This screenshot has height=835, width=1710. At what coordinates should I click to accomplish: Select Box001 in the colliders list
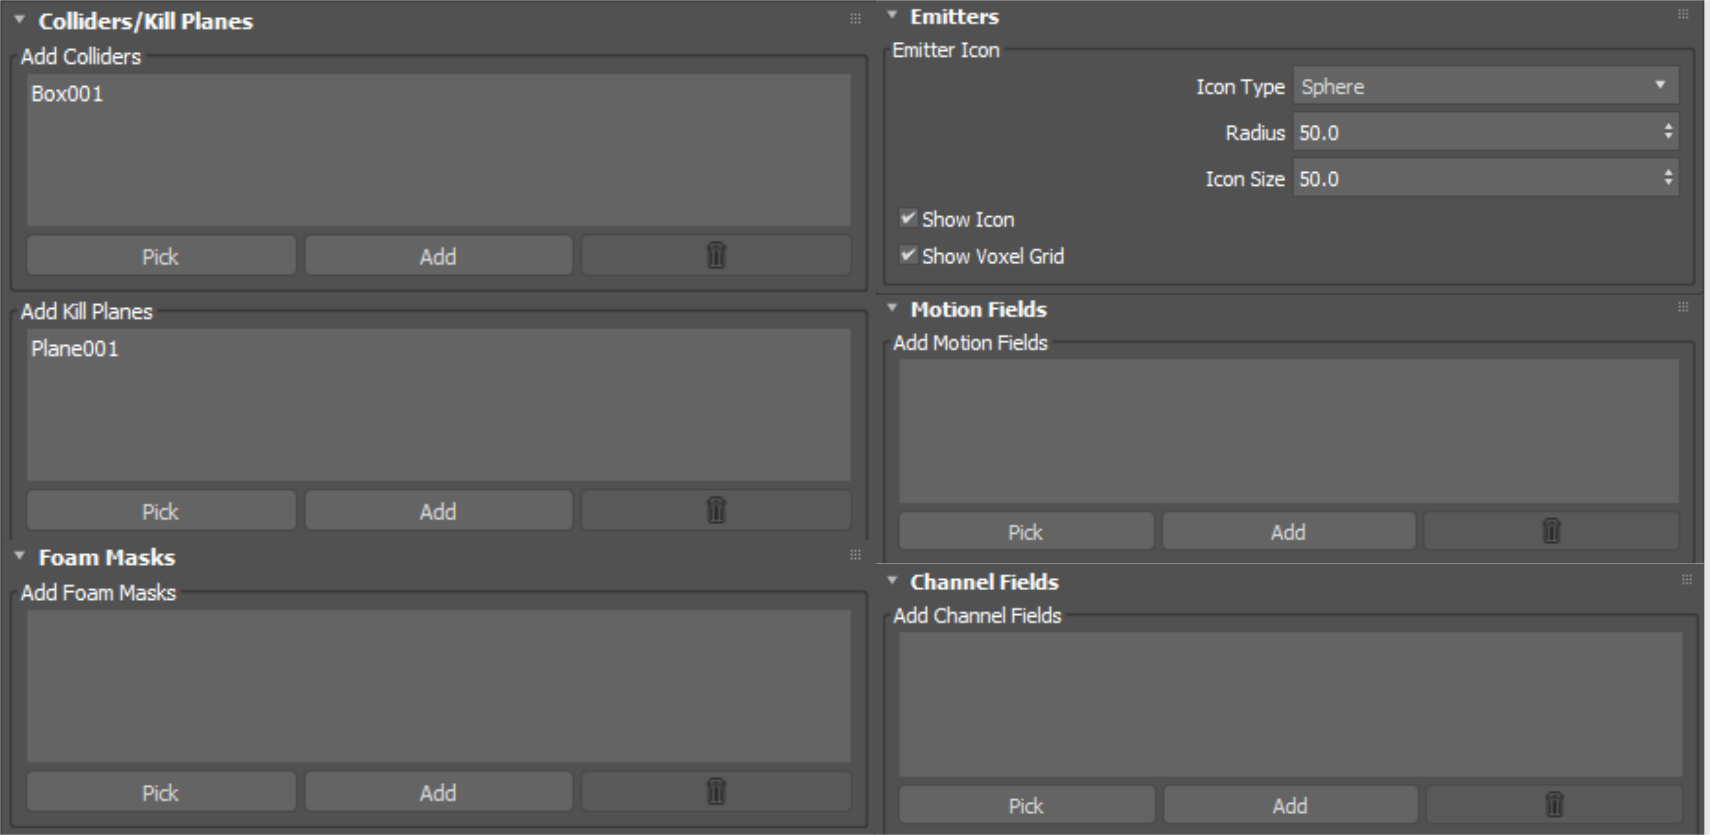(x=67, y=94)
